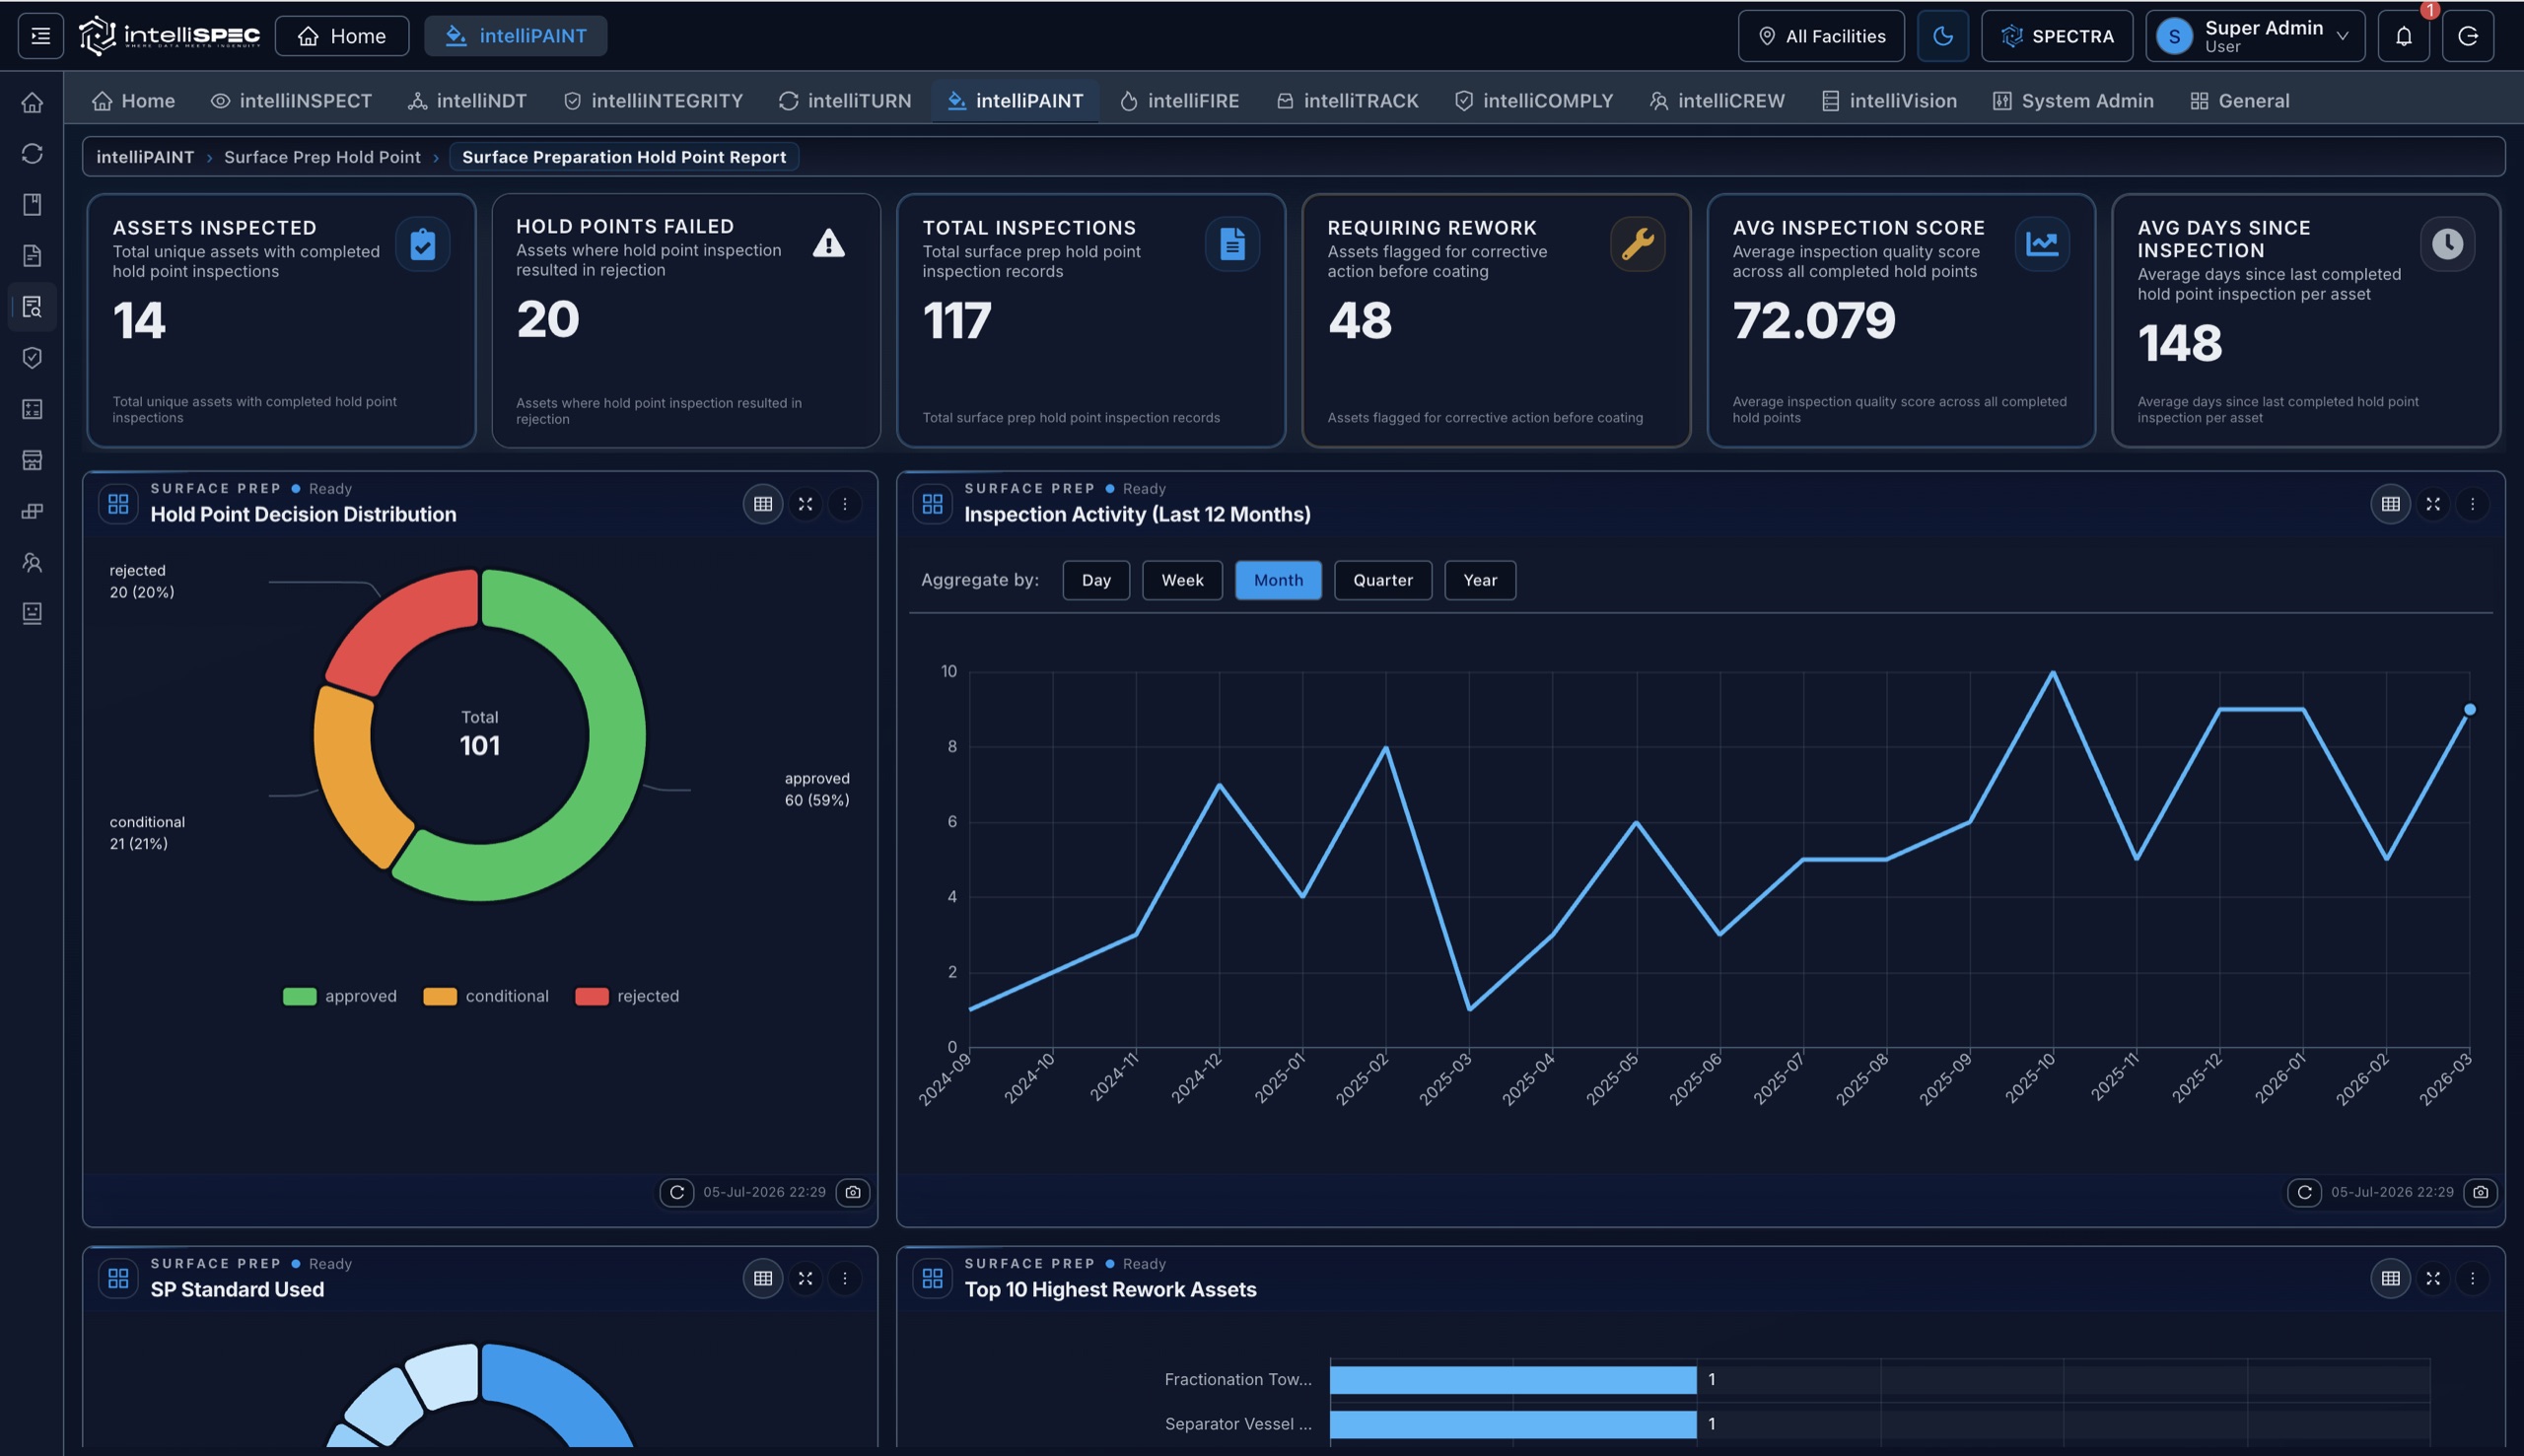Take snapshot of Inspection Activity chart
The width and height of the screenshot is (2524, 1456).
coord(2480,1192)
